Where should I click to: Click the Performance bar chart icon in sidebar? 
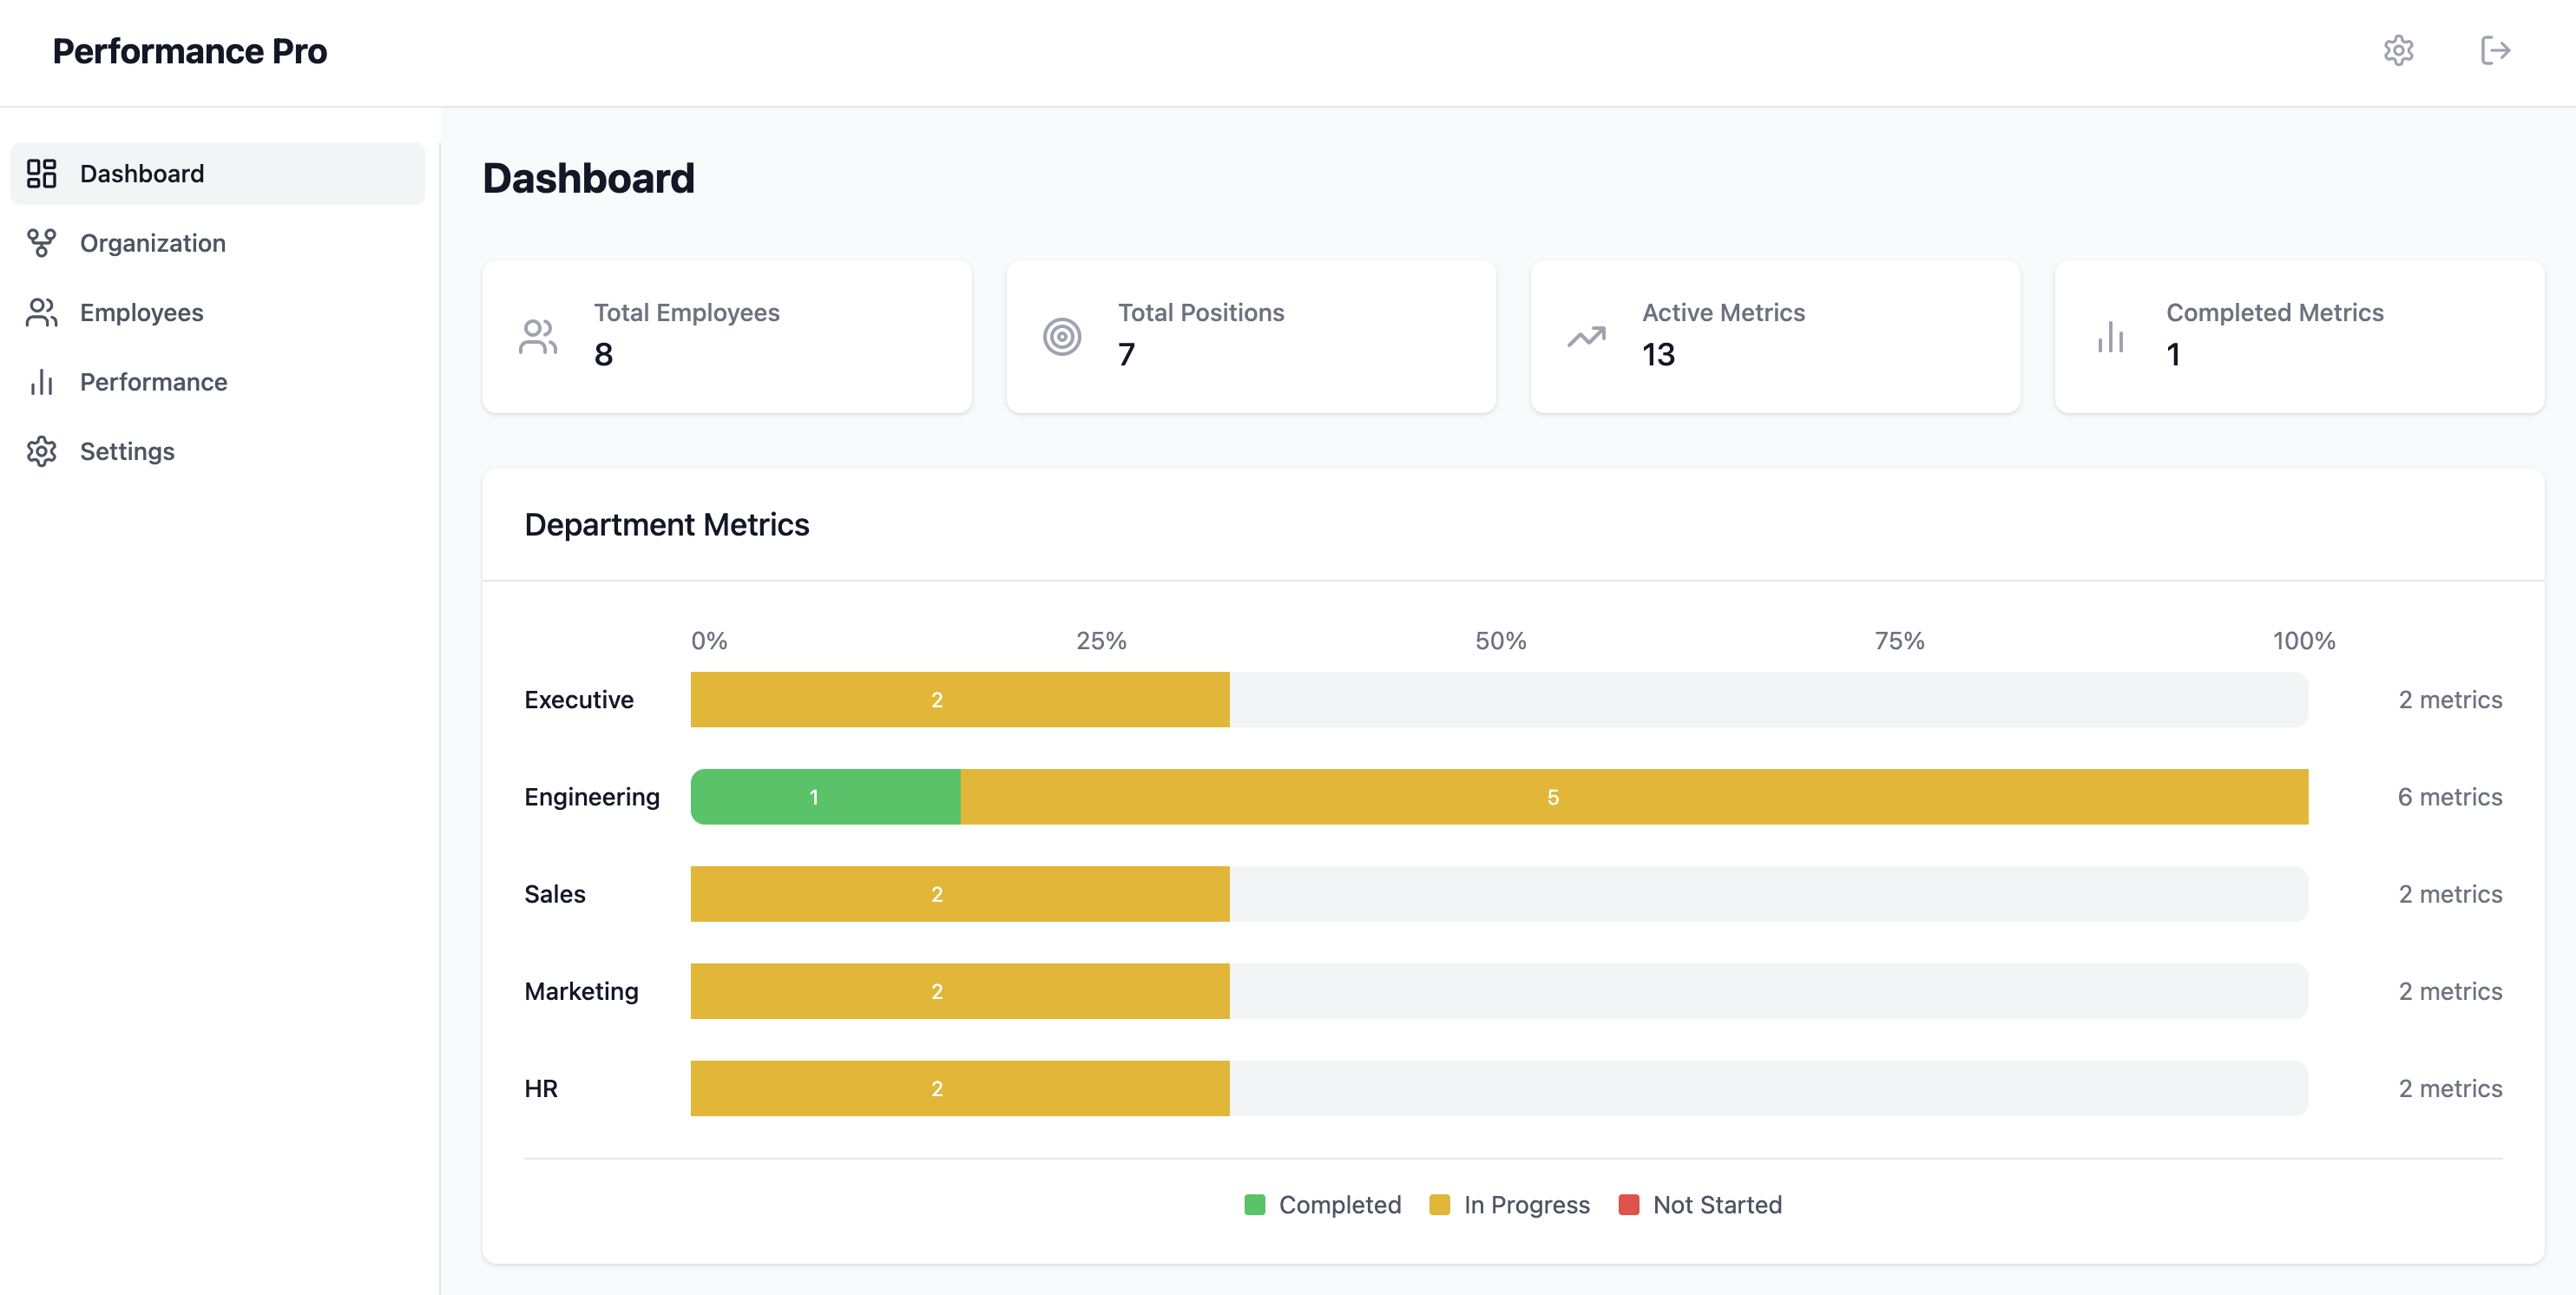(41, 382)
